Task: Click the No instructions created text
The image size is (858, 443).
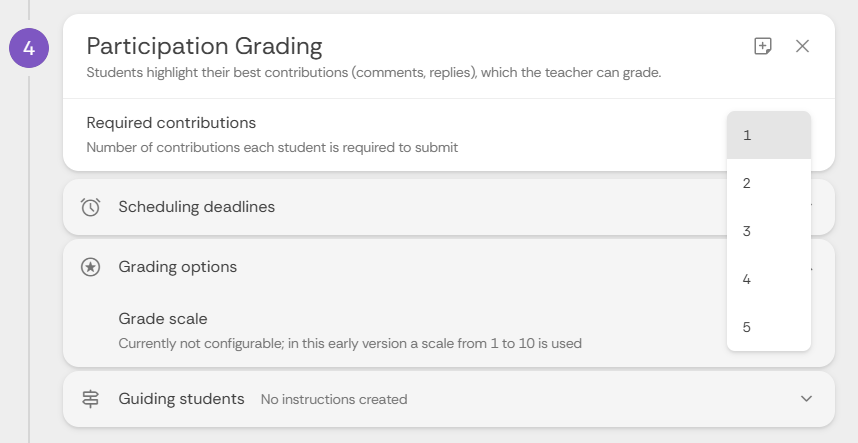Action: [334, 400]
